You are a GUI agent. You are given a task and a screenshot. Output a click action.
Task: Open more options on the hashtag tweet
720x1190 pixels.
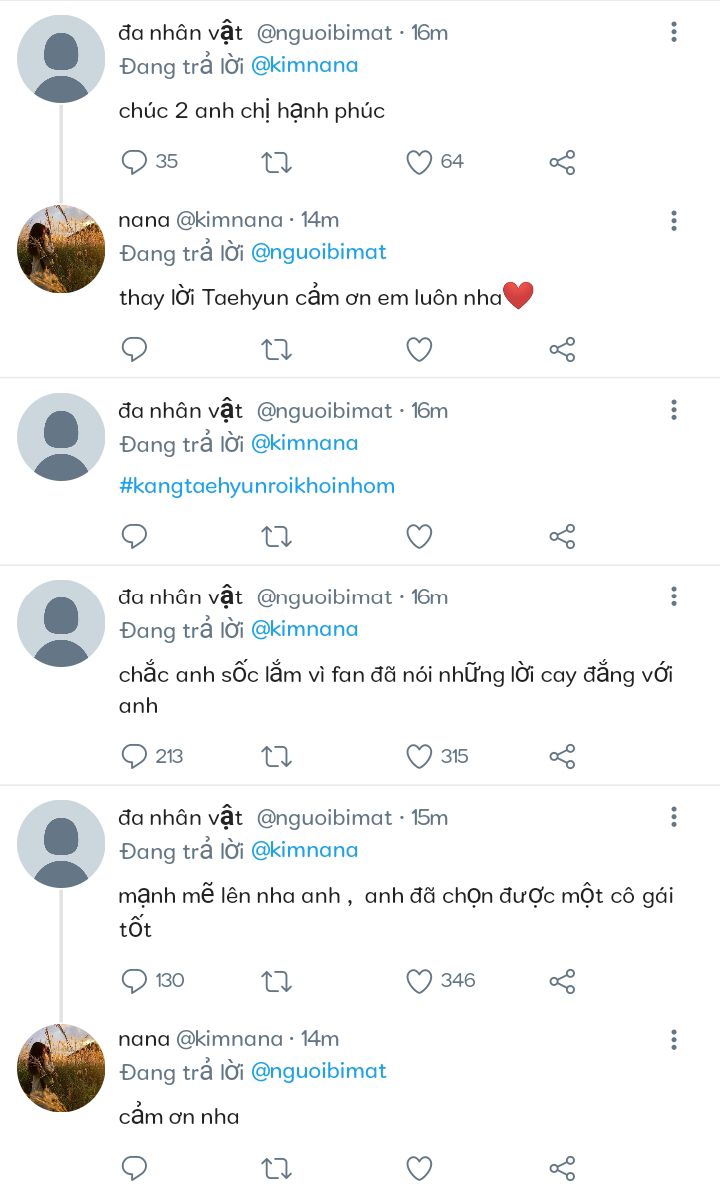click(674, 410)
